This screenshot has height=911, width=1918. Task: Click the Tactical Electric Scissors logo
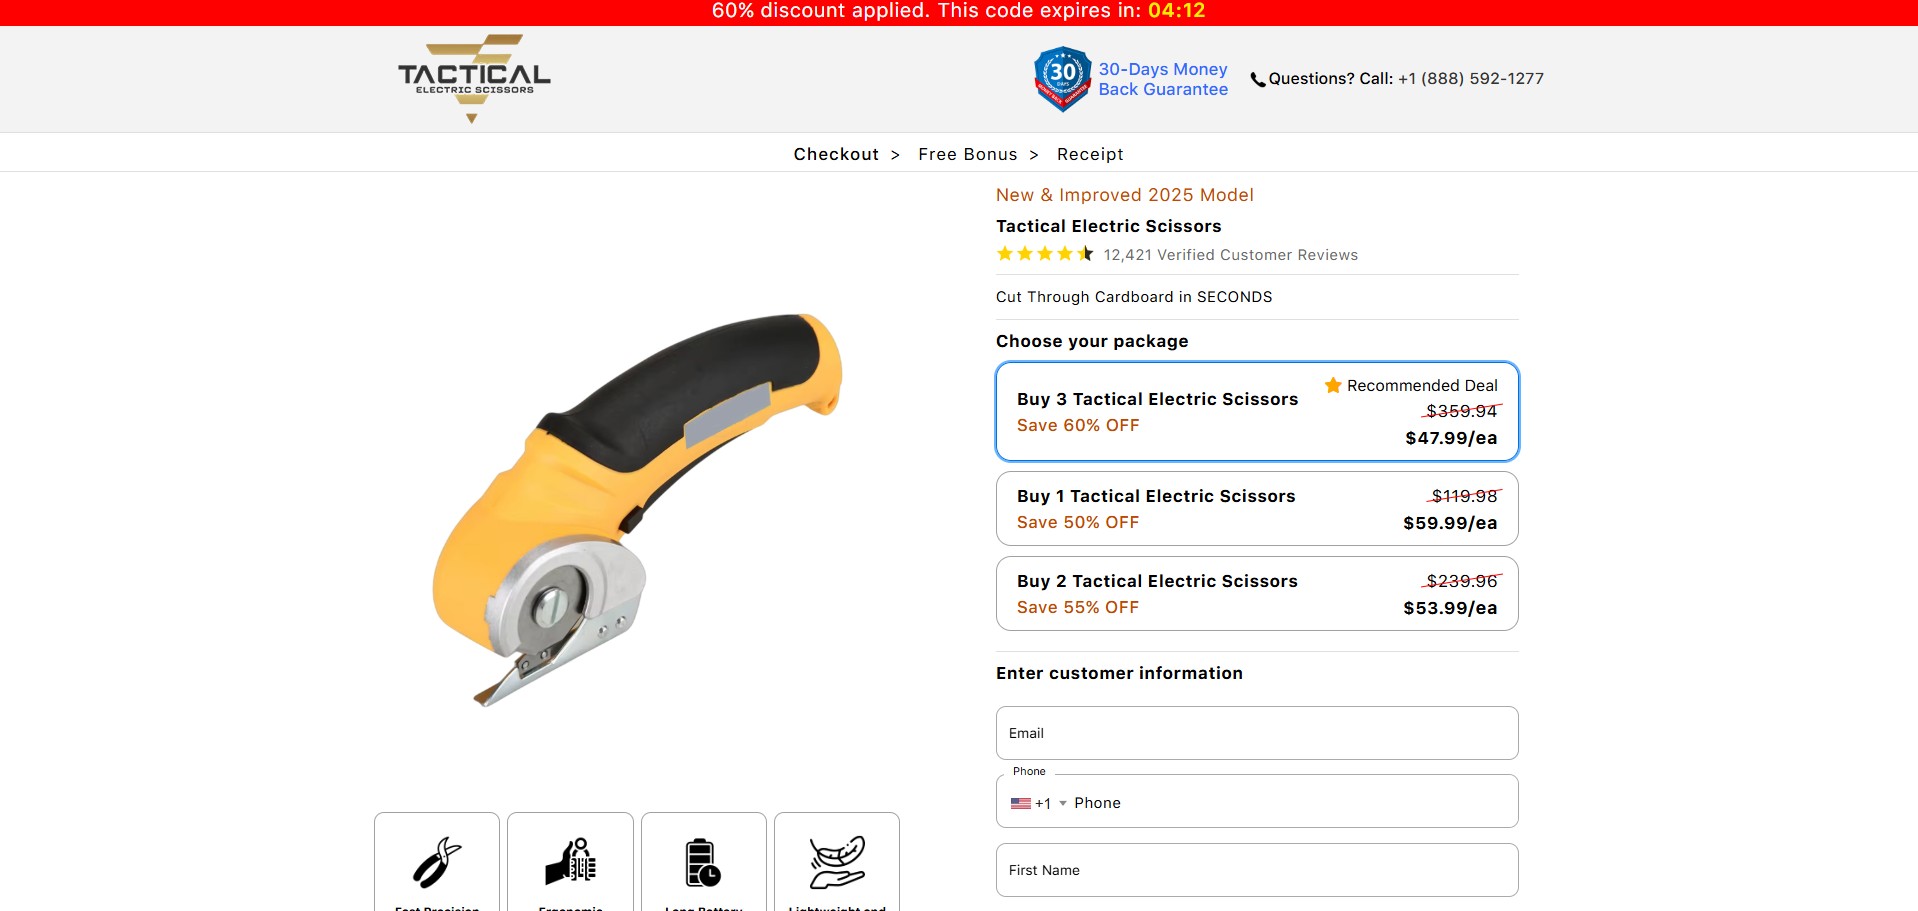tap(474, 78)
